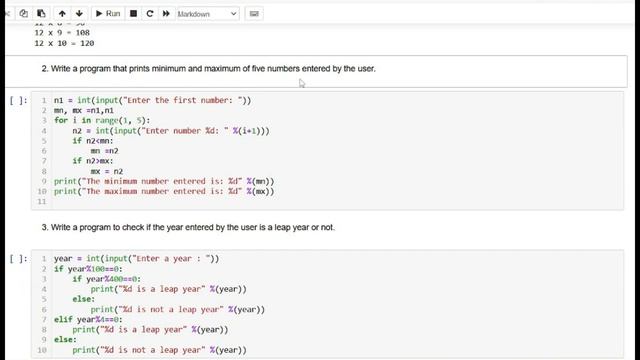Click the 'Enter a year' input line
640x360 pixels.
point(136,258)
